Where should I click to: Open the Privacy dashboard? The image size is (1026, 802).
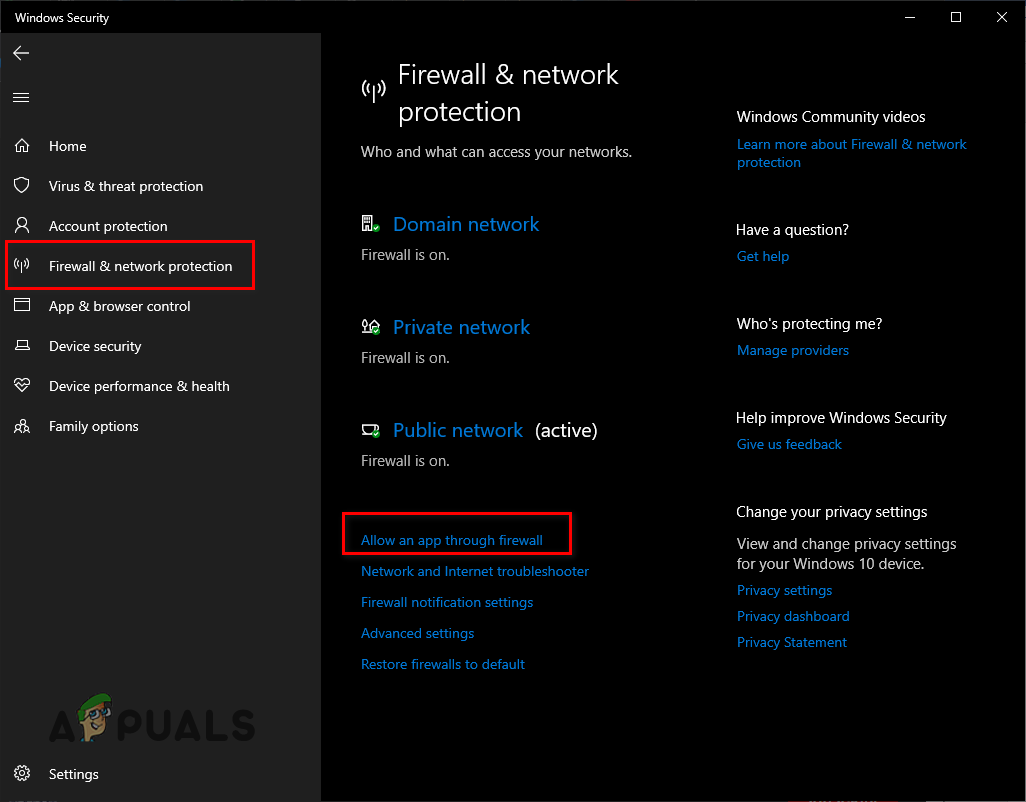click(793, 616)
